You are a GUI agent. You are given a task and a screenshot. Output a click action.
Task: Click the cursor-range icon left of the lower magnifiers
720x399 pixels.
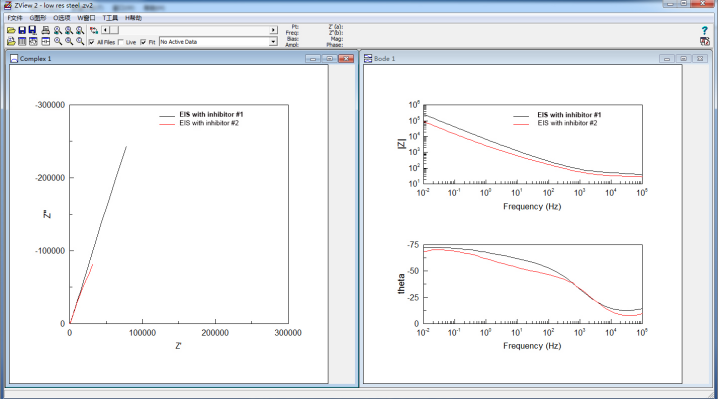point(45,41)
